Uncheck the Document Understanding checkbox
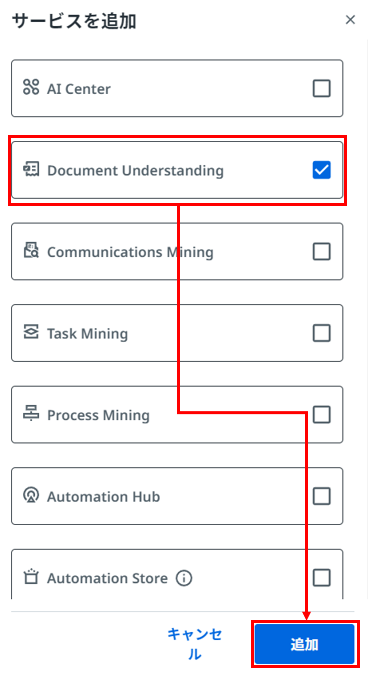 (x=322, y=170)
